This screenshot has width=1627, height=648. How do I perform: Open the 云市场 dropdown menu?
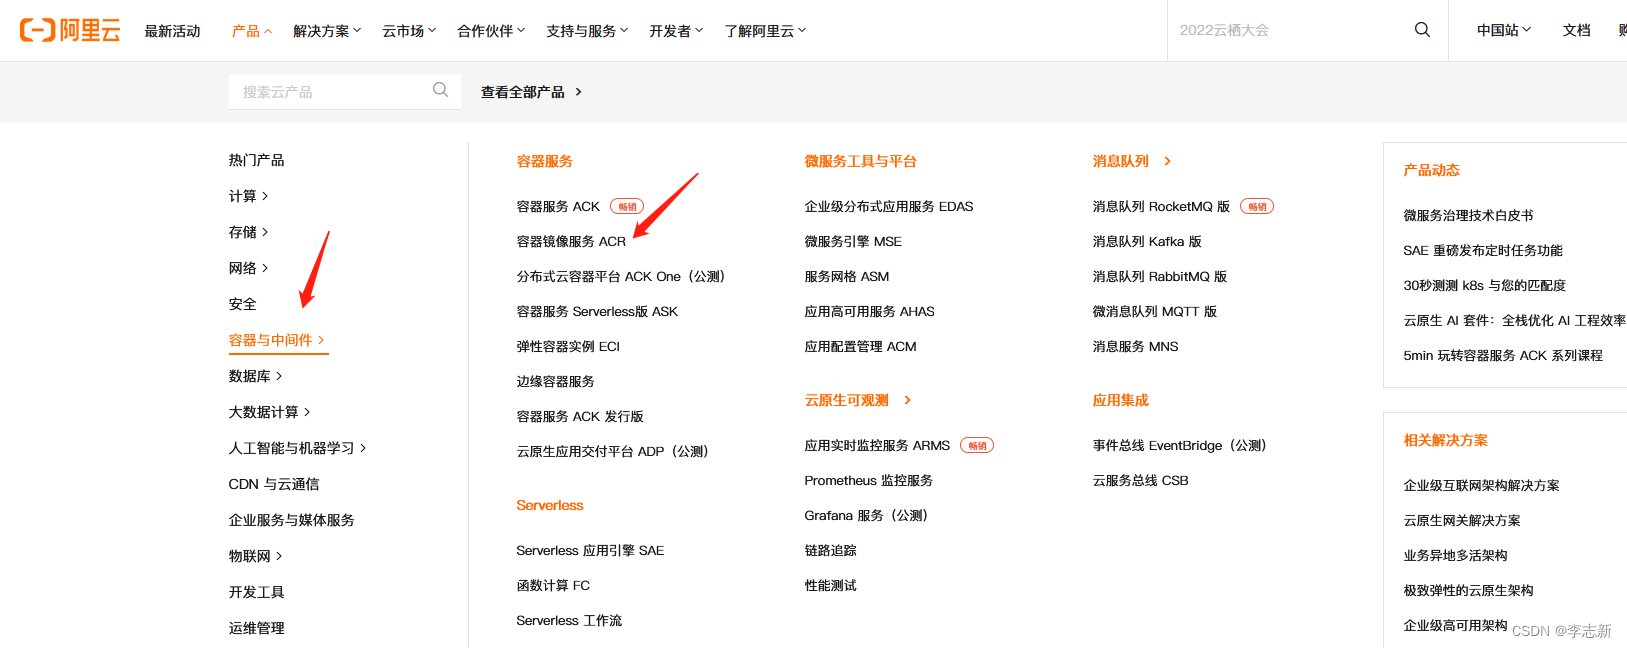pos(409,31)
